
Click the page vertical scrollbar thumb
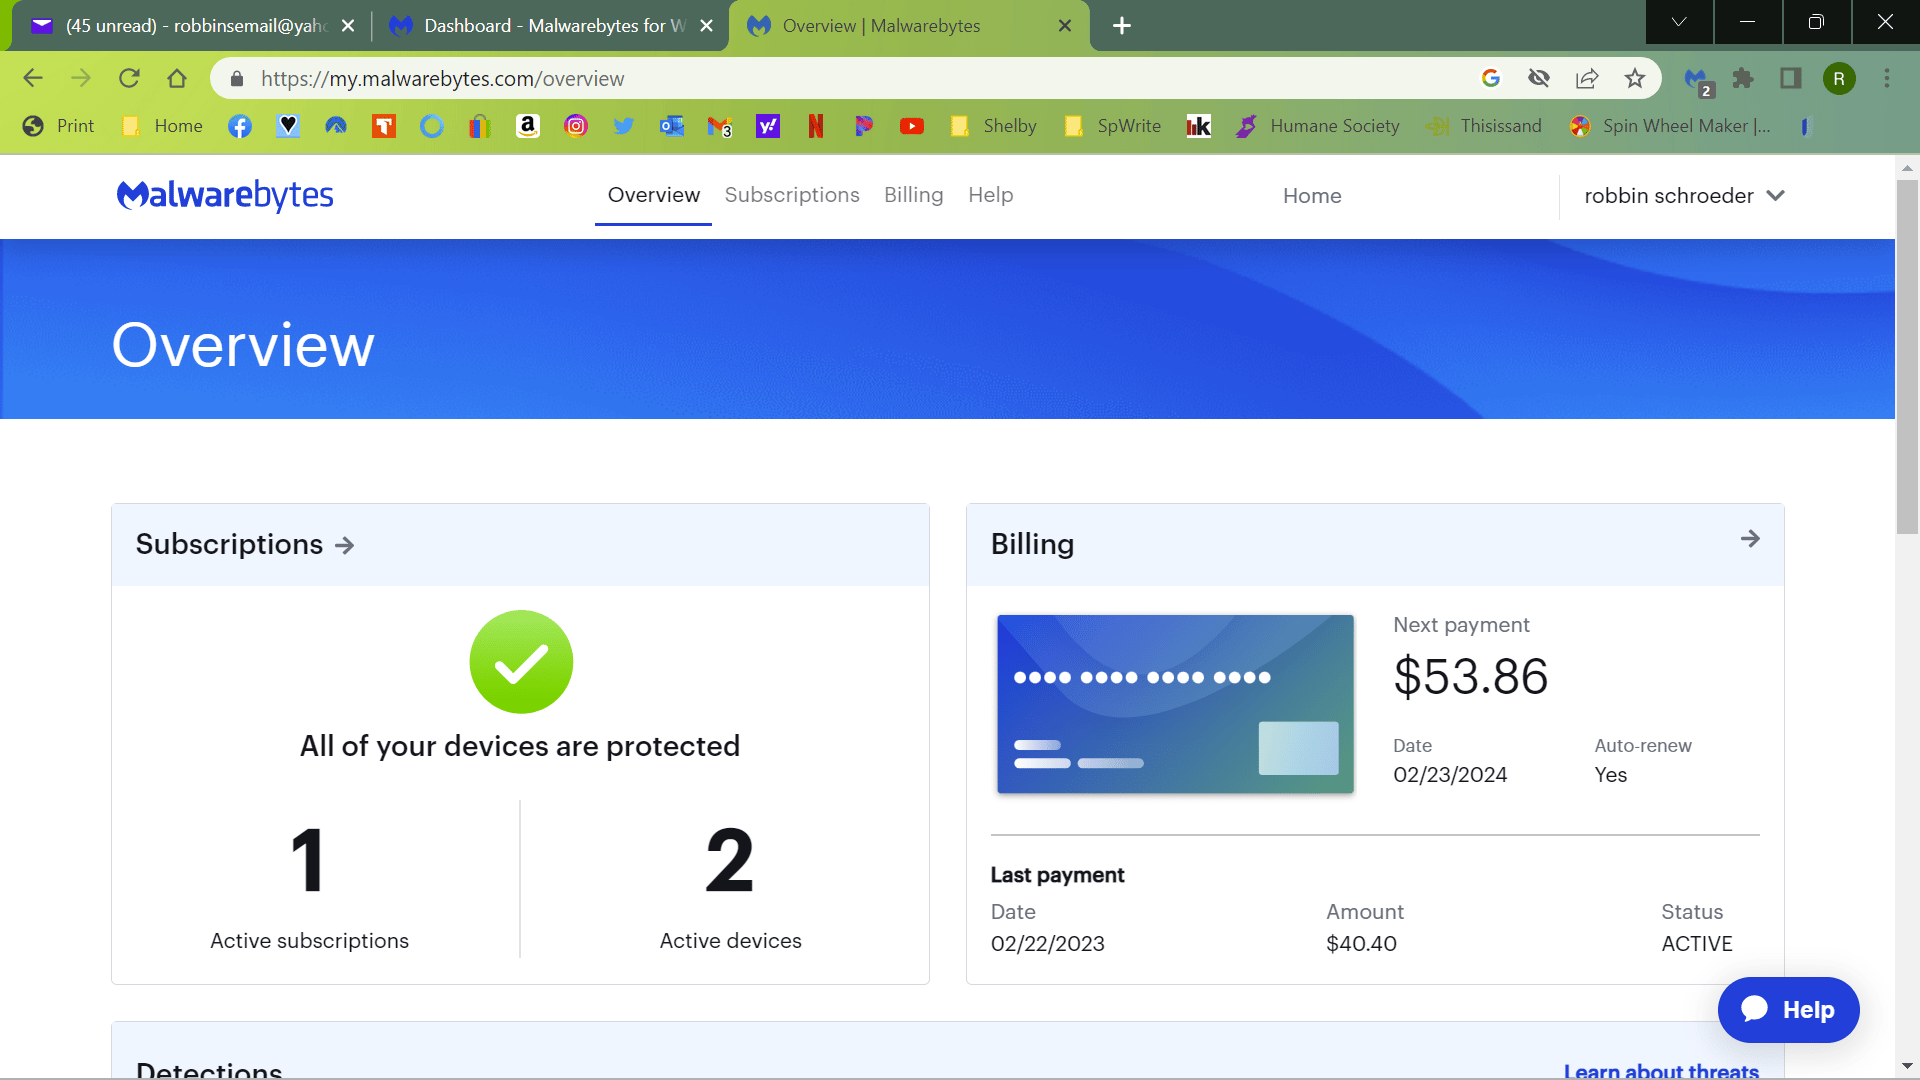coord(1907,357)
